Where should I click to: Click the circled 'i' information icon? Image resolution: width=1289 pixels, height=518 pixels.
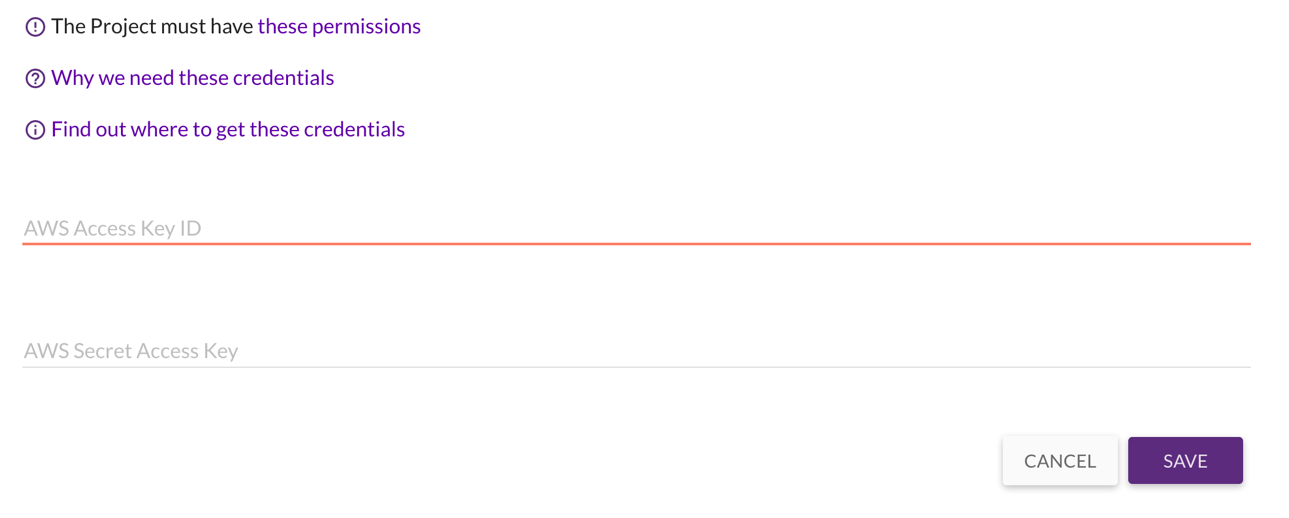click(35, 130)
